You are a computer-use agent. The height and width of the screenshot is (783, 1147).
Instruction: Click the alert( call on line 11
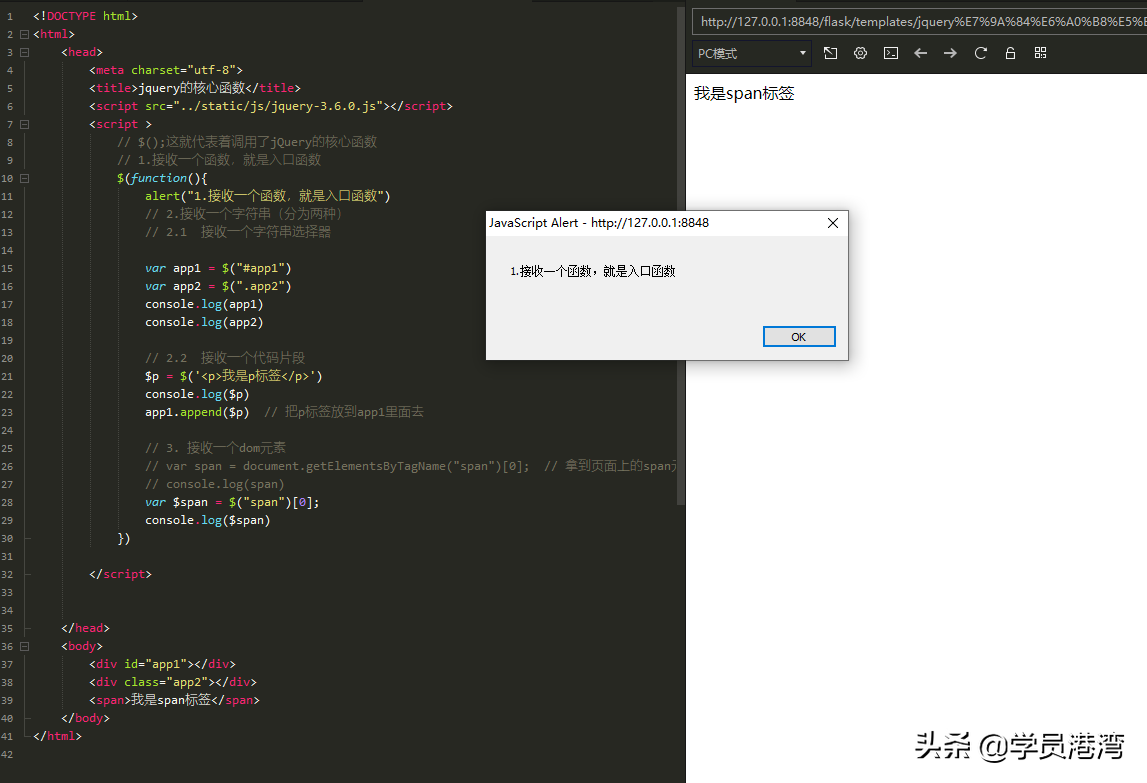click(268, 196)
